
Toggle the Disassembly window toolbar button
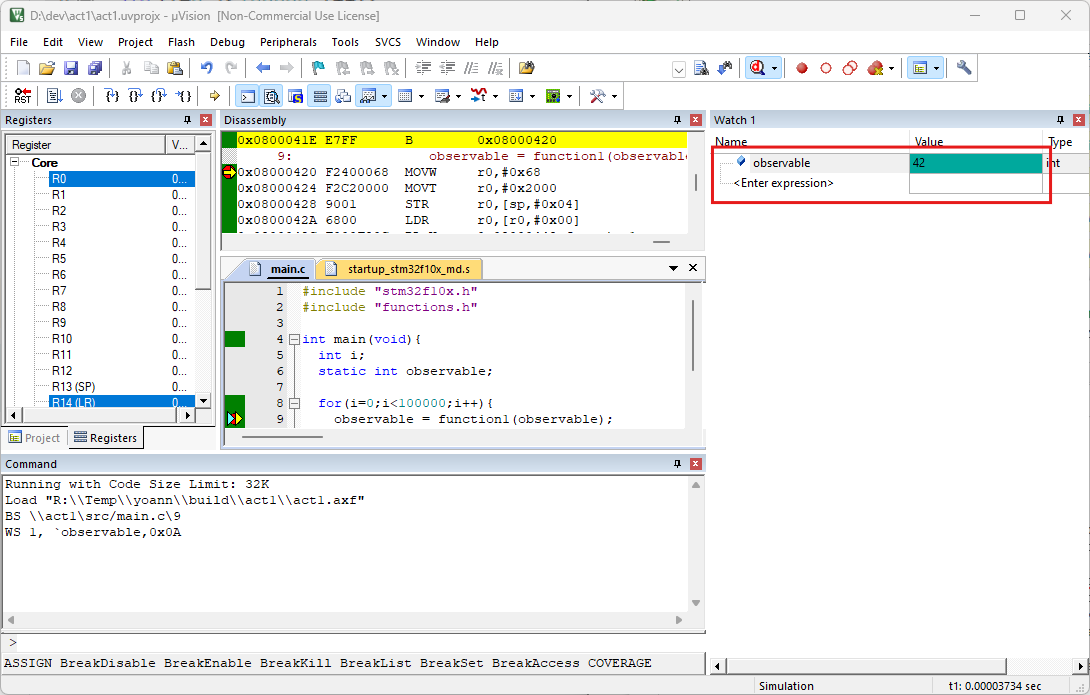tap(271, 96)
